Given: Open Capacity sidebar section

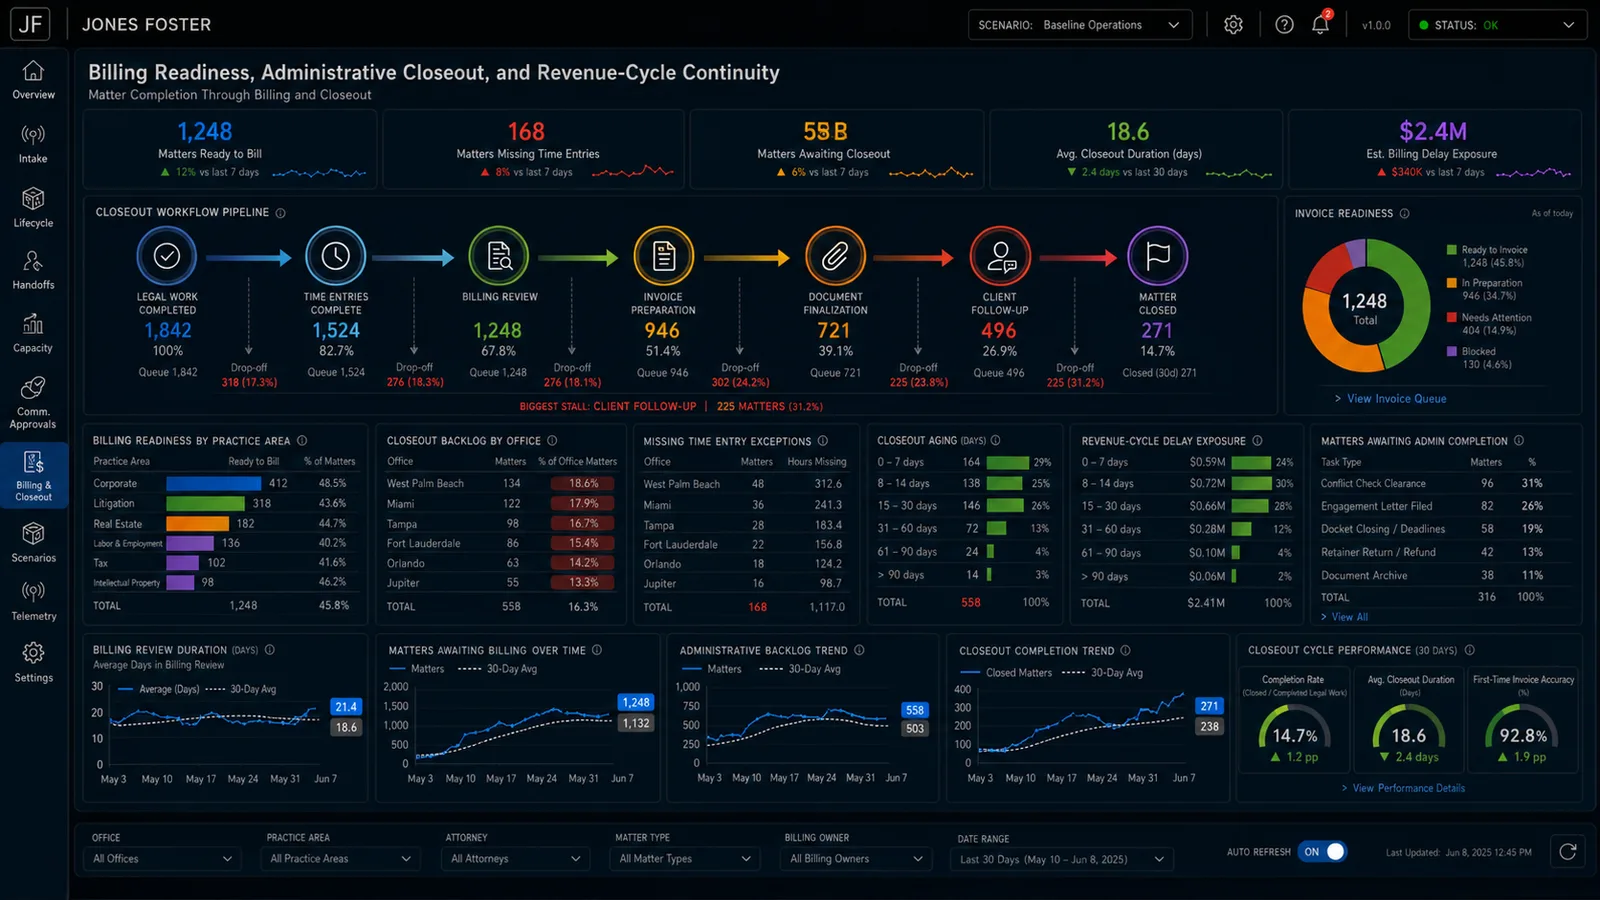Looking at the screenshot, I should (33, 334).
